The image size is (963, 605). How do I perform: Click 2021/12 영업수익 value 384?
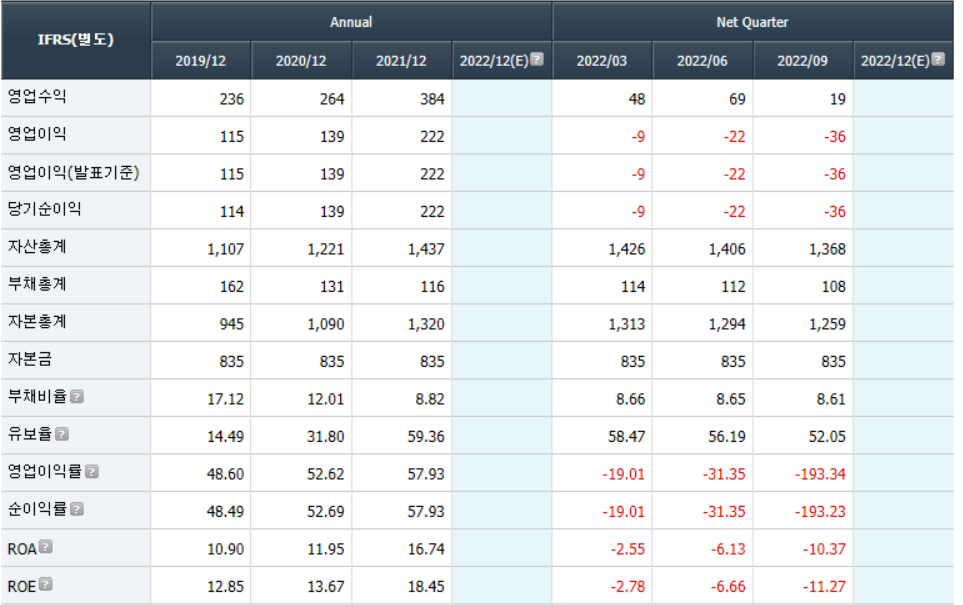tap(432, 99)
